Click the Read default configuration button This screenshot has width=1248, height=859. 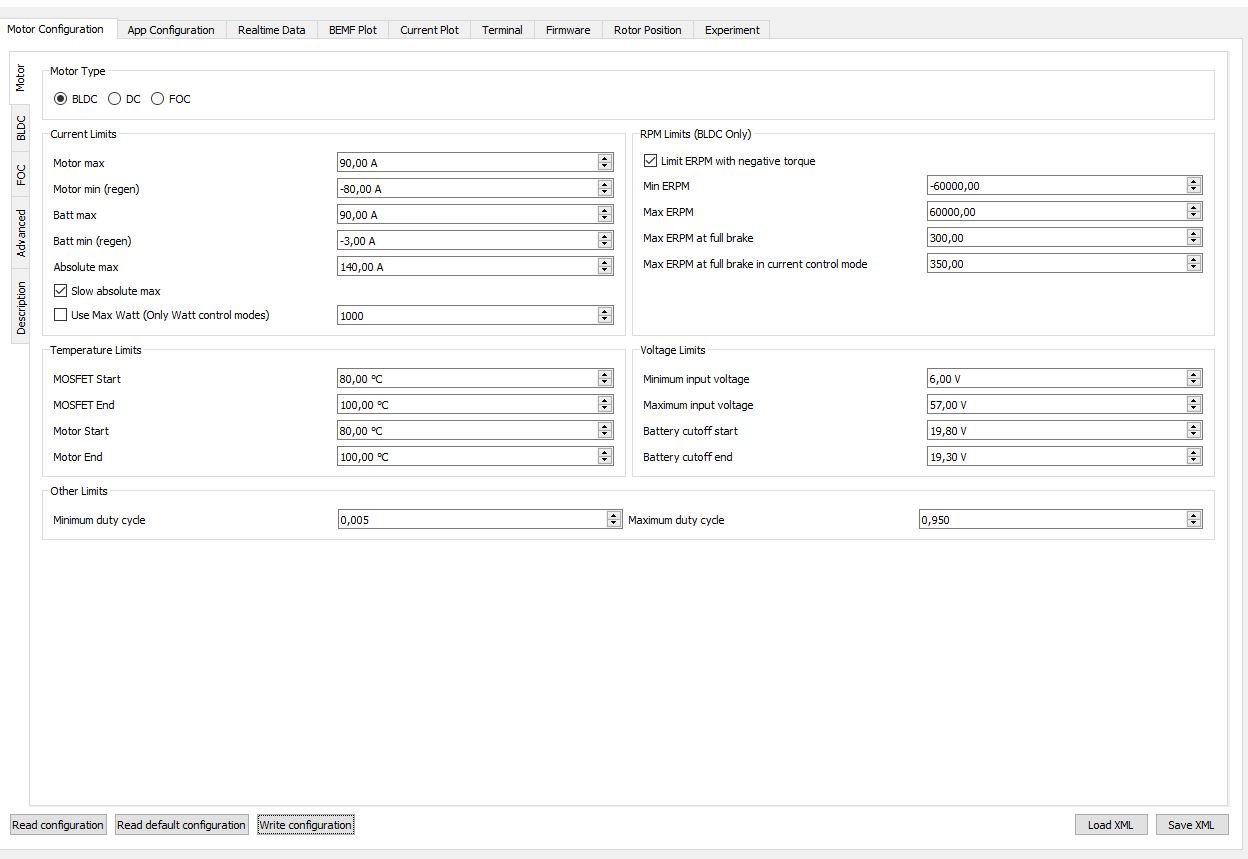point(181,825)
